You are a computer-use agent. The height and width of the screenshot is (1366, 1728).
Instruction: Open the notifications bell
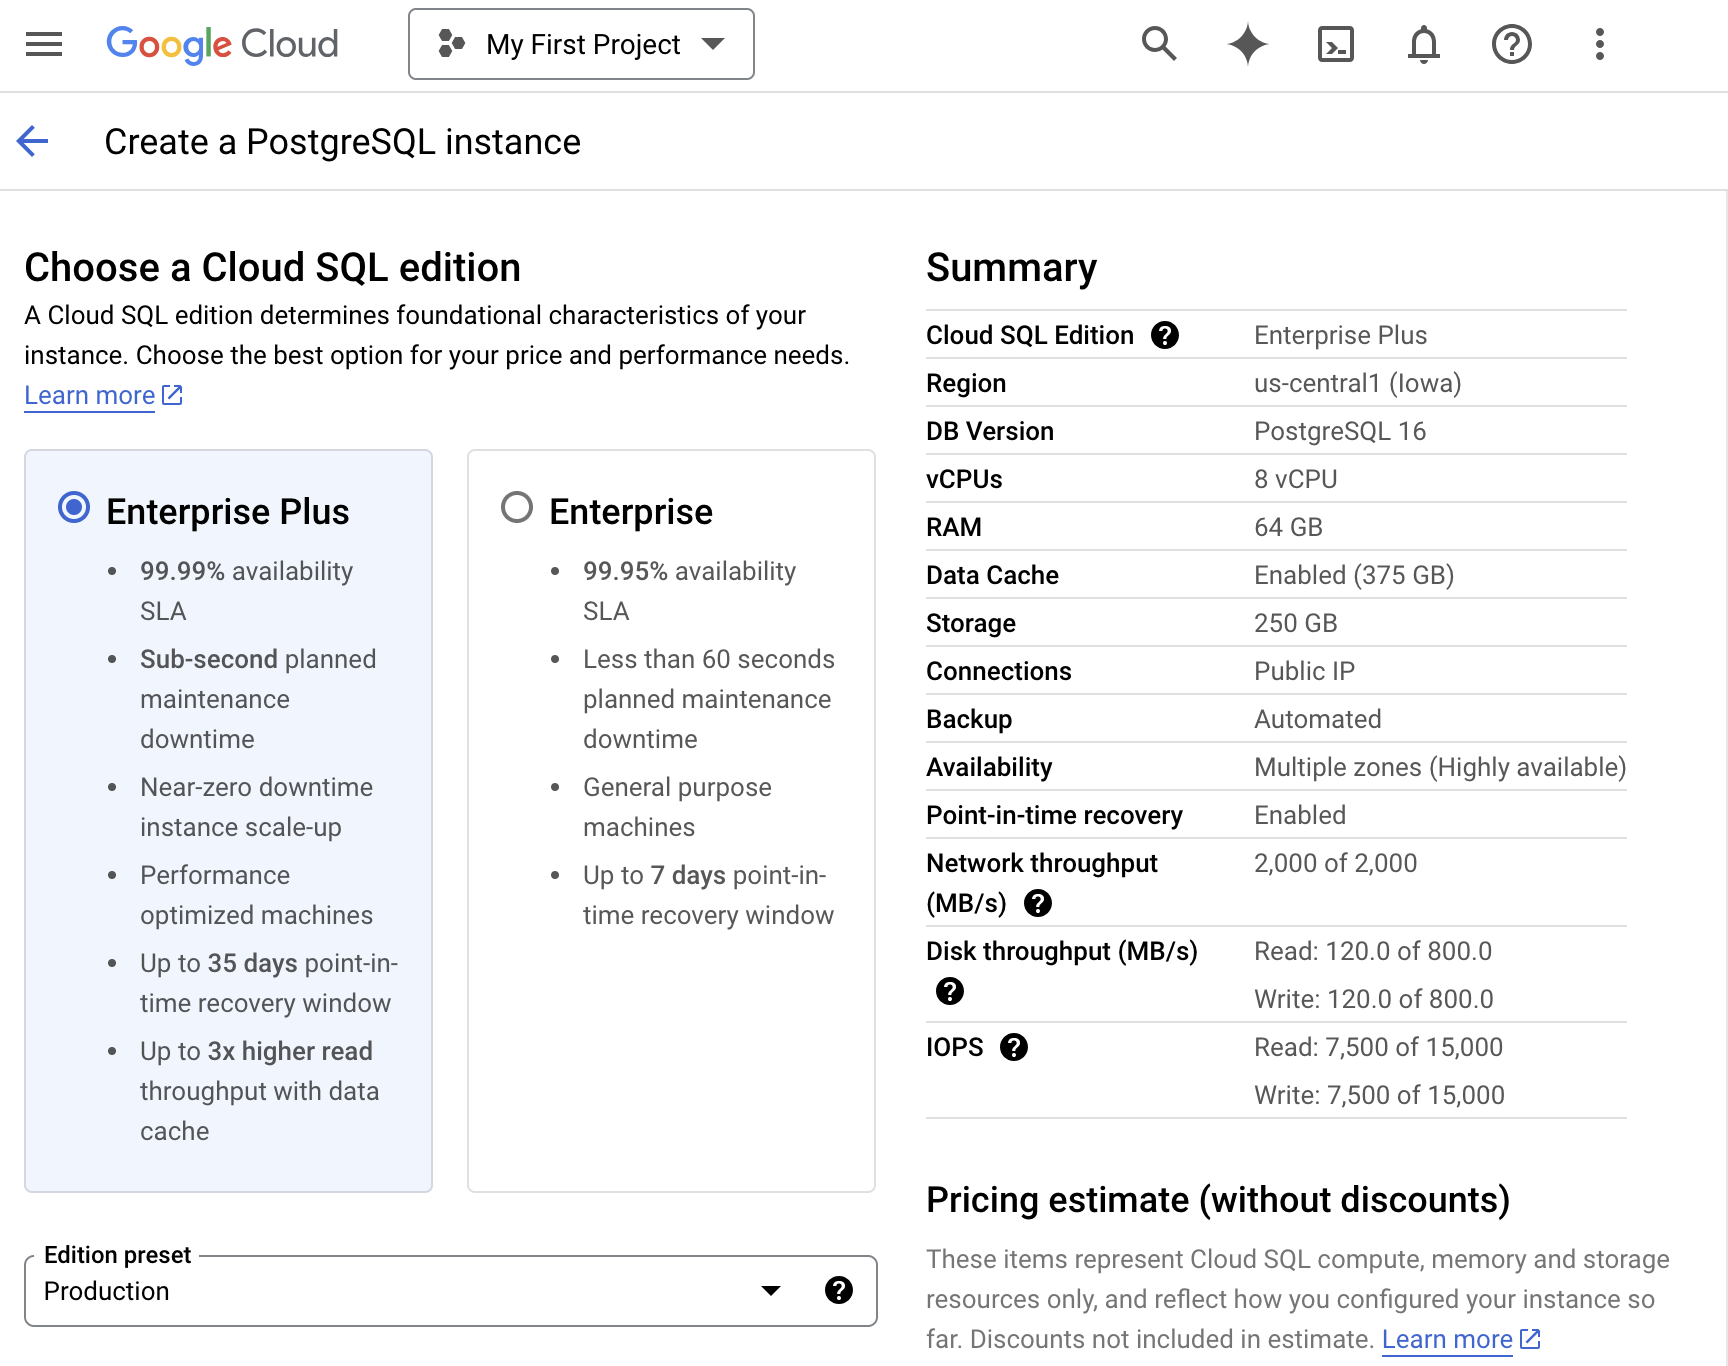click(1423, 44)
